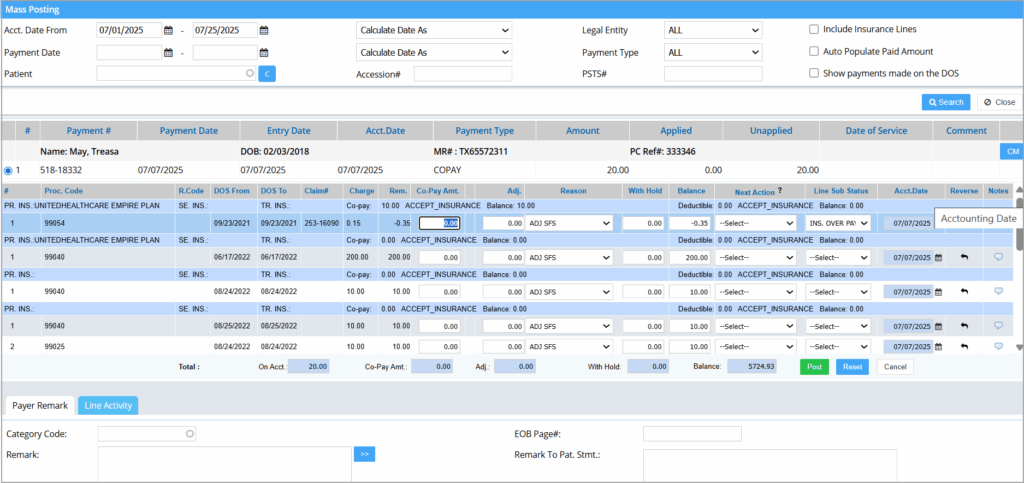
Task: Open Next Action dropdown for 99054 line
Action: tap(756, 223)
